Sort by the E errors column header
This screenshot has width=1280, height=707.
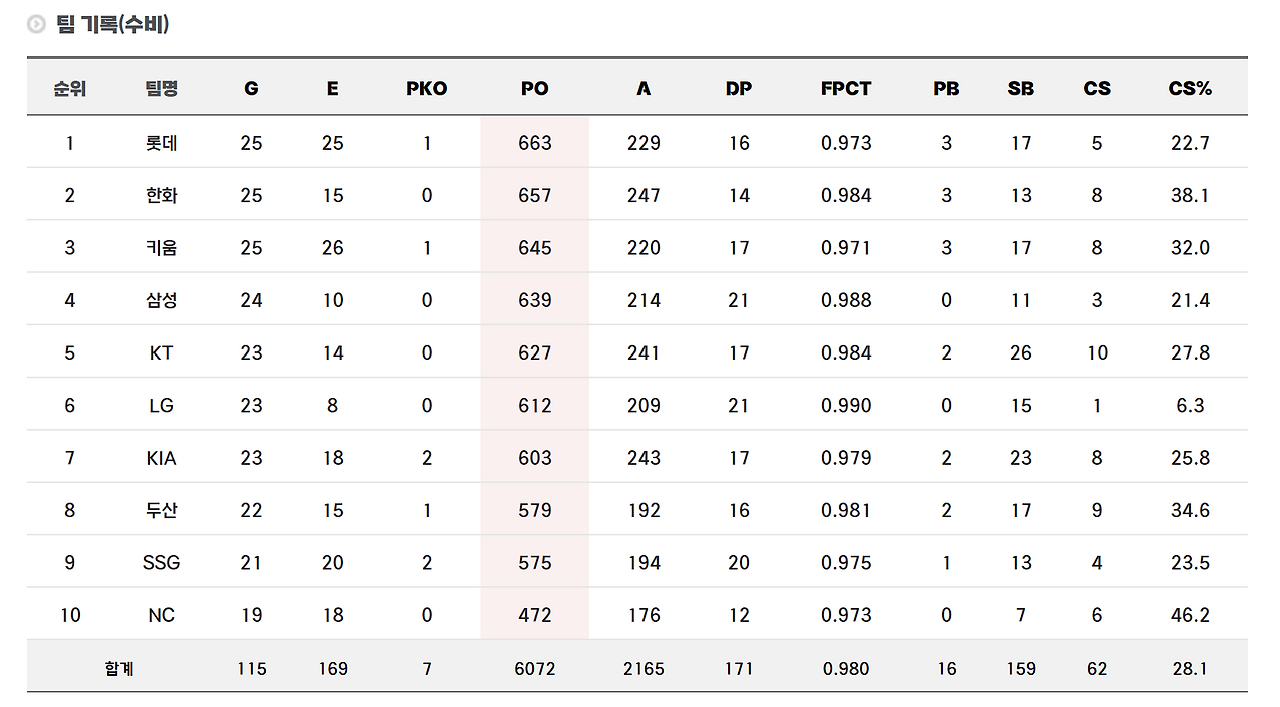click(x=332, y=88)
